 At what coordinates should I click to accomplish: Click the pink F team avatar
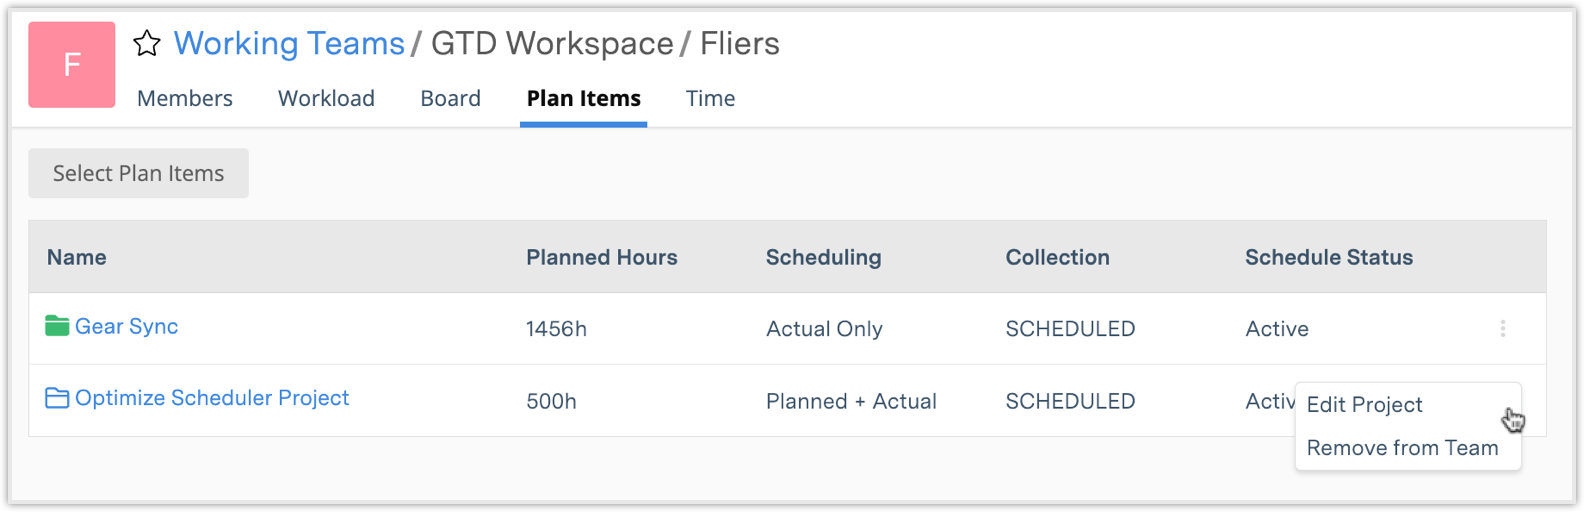(72, 65)
